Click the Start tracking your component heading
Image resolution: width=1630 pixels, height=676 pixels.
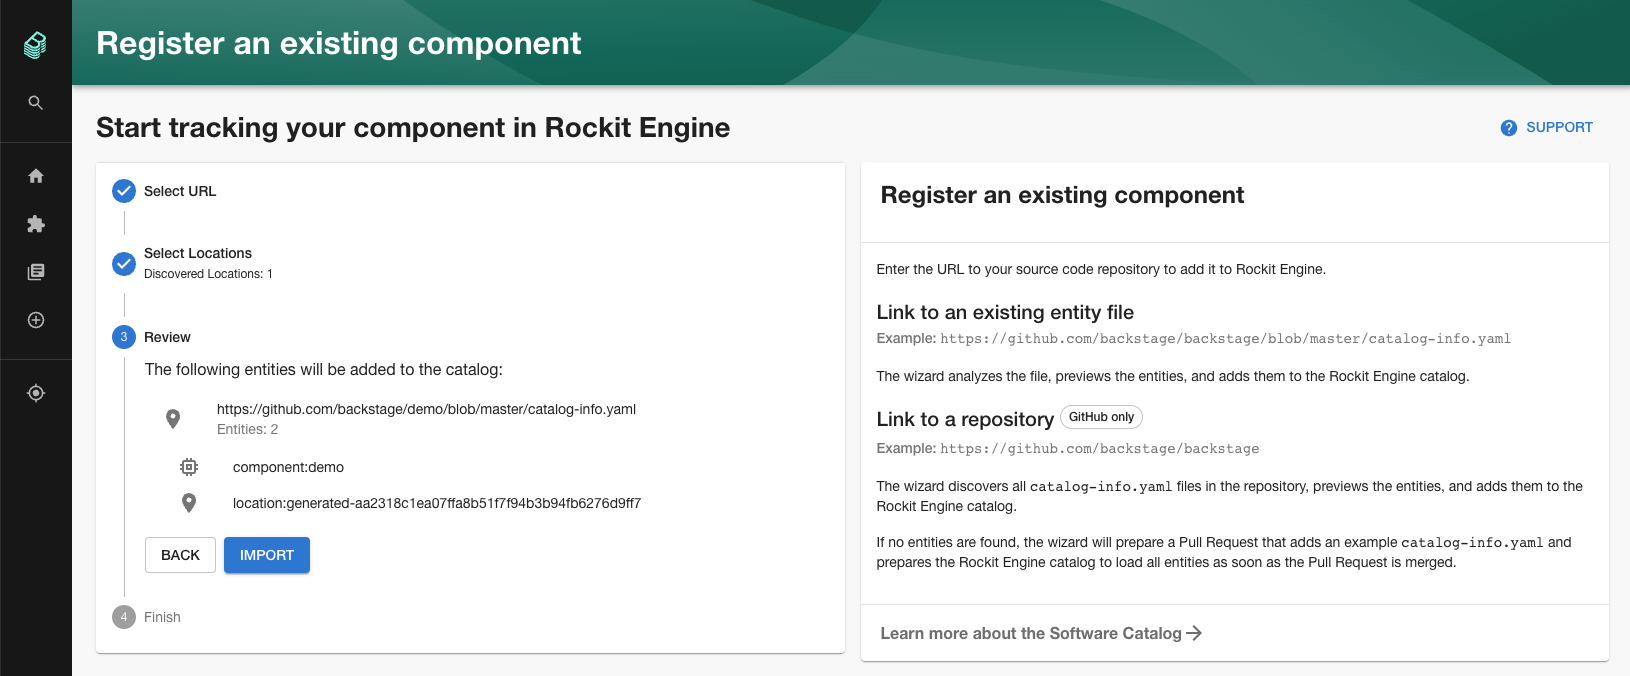(413, 127)
